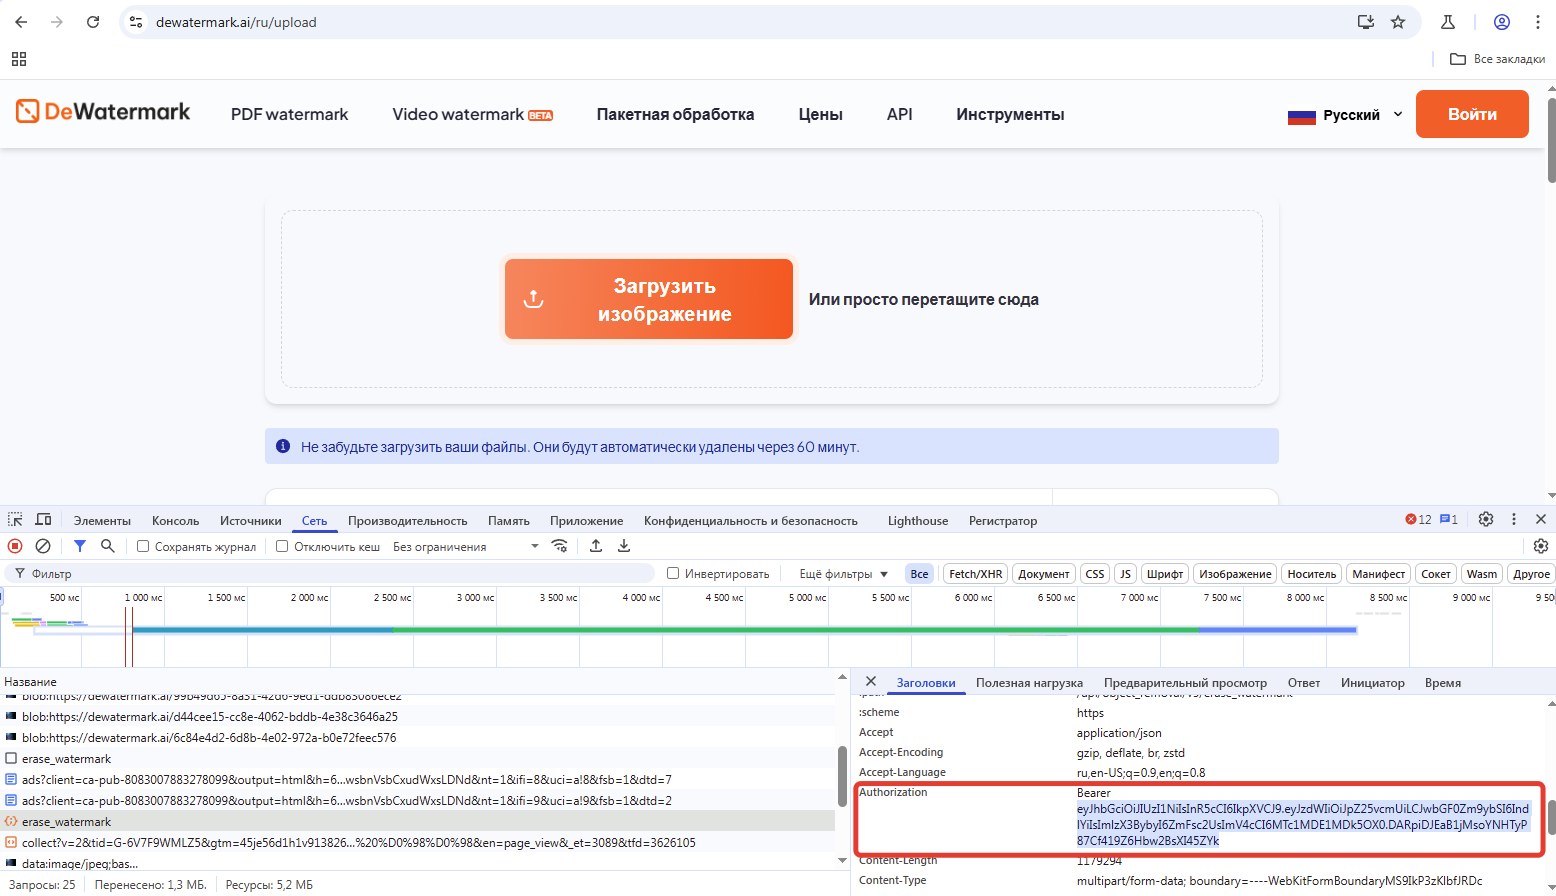Open apps grid in bookmarks bar
The height and width of the screenshot is (896, 1556).
click(19, 59)
